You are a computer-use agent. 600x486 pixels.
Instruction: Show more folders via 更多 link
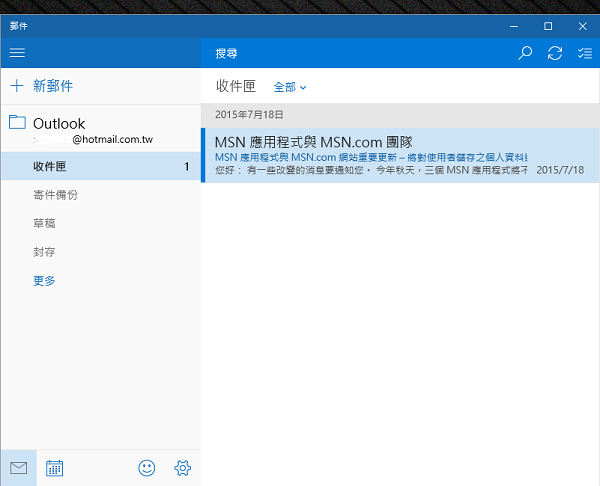[44, 281]
